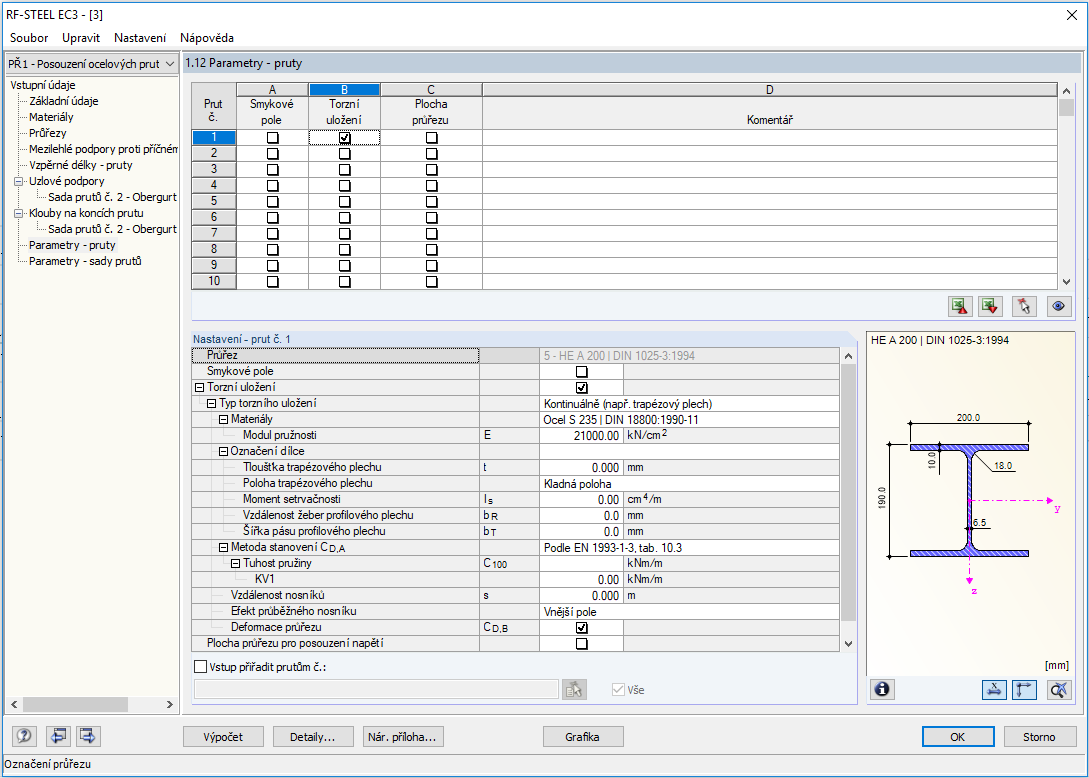Open the Nastavení menu
Screen dimensions: 1089x778
pos(140,38)
